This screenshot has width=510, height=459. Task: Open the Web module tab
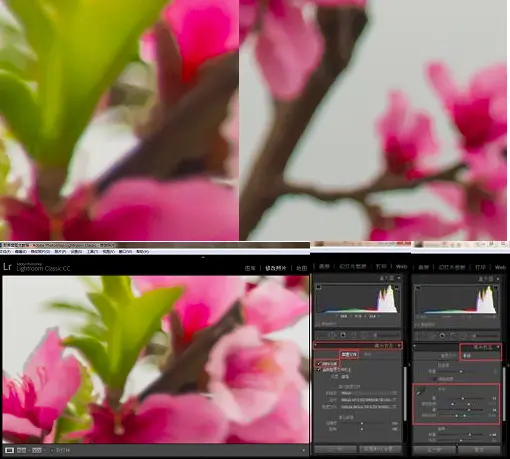pos(401,267)
